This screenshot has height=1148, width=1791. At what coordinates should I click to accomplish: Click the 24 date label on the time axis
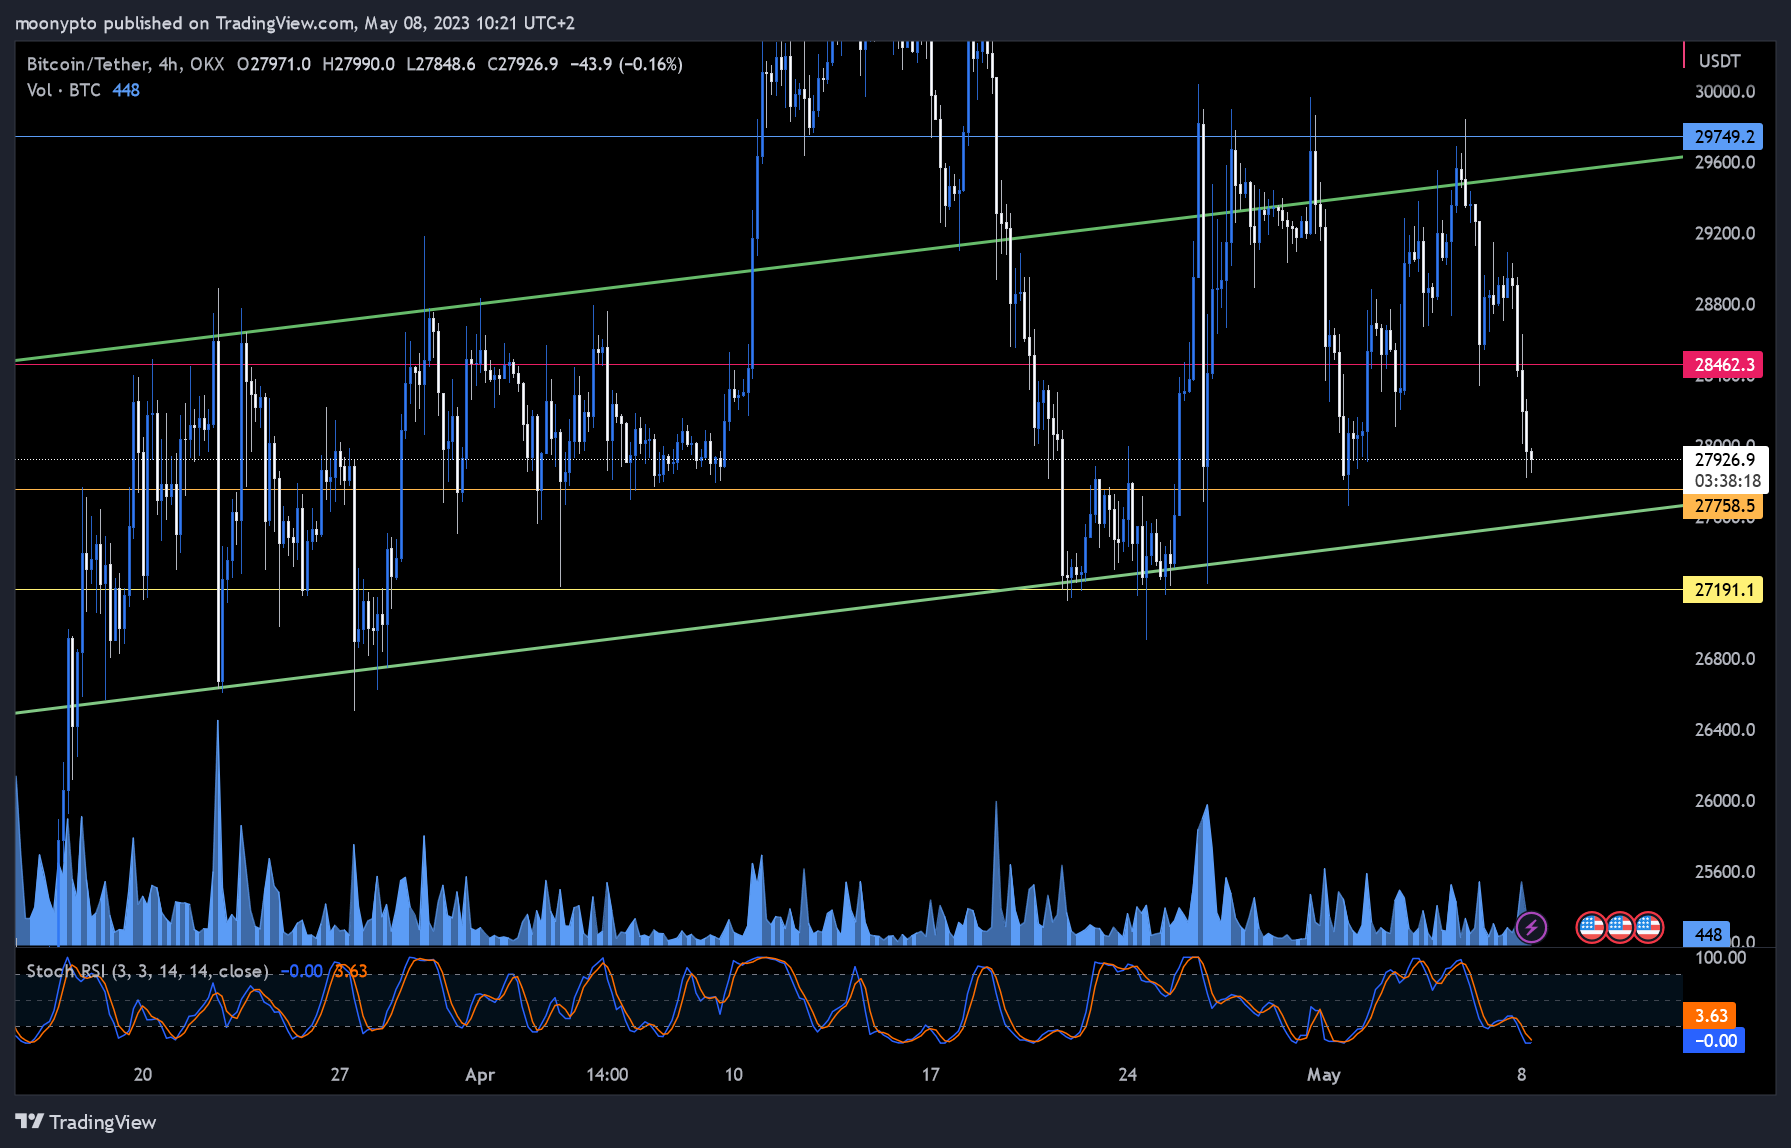(1128, 1075)
